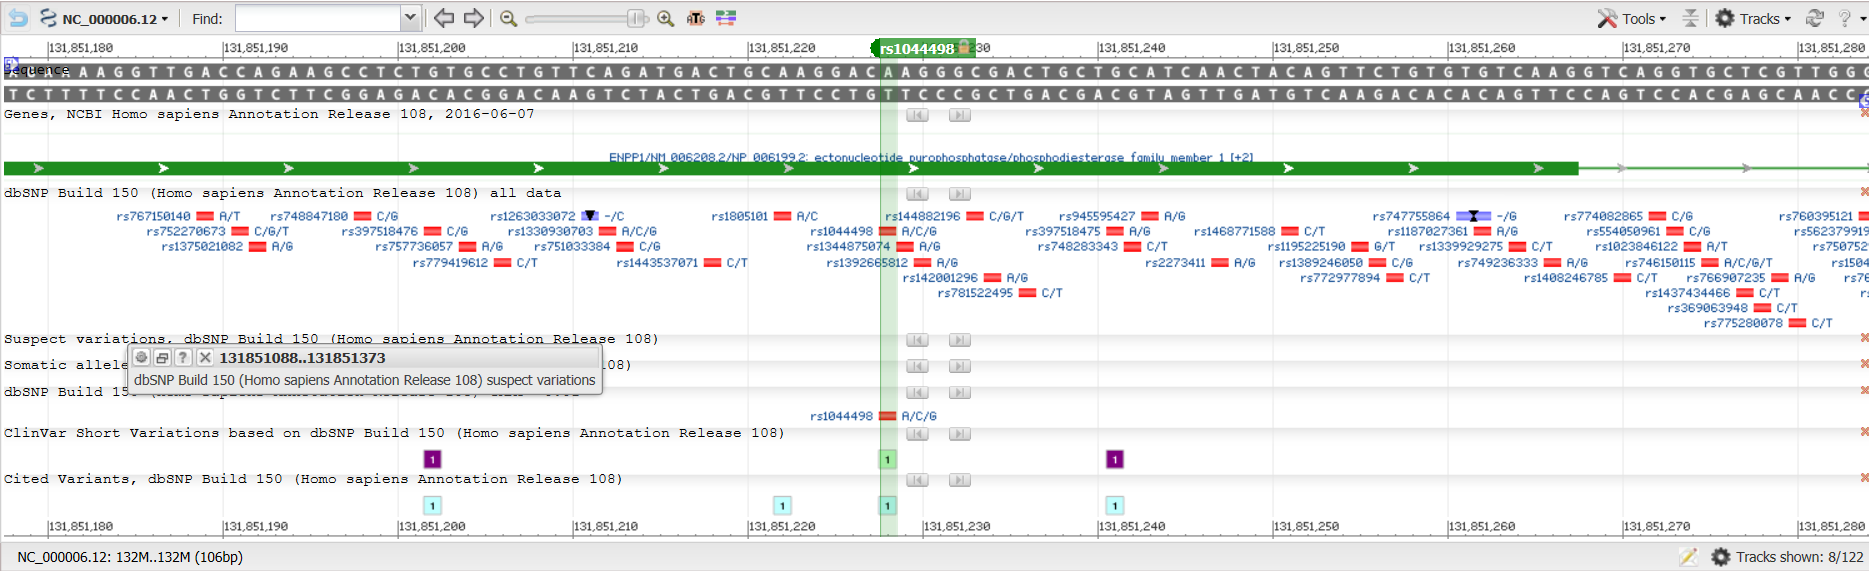Viewport: 1869px width, 571px height.
Task: Open the Tools menu
Action: pyautogui.click(x=1632, y=18)
